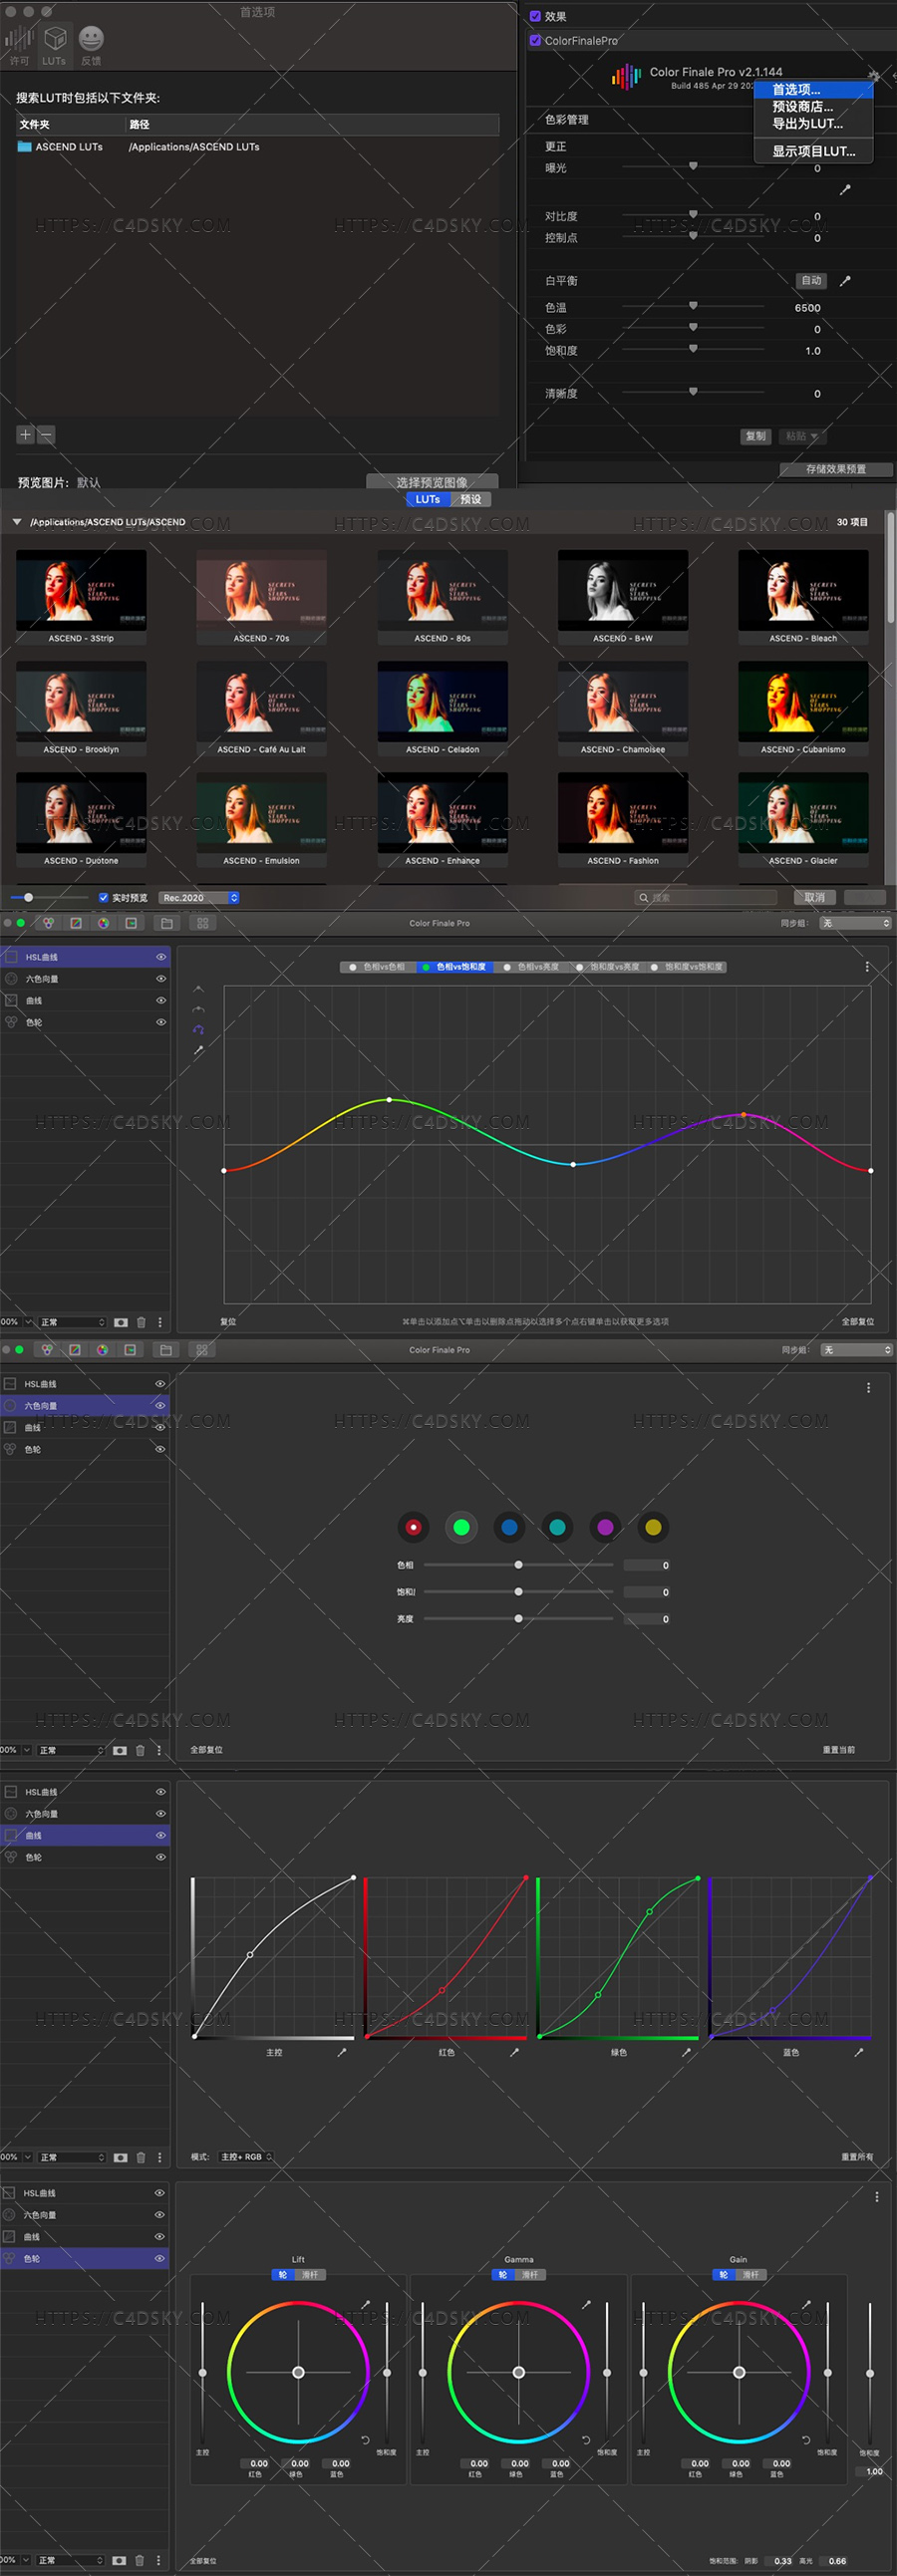Select the 色相vs色相 curve radio option

(377, 967)
